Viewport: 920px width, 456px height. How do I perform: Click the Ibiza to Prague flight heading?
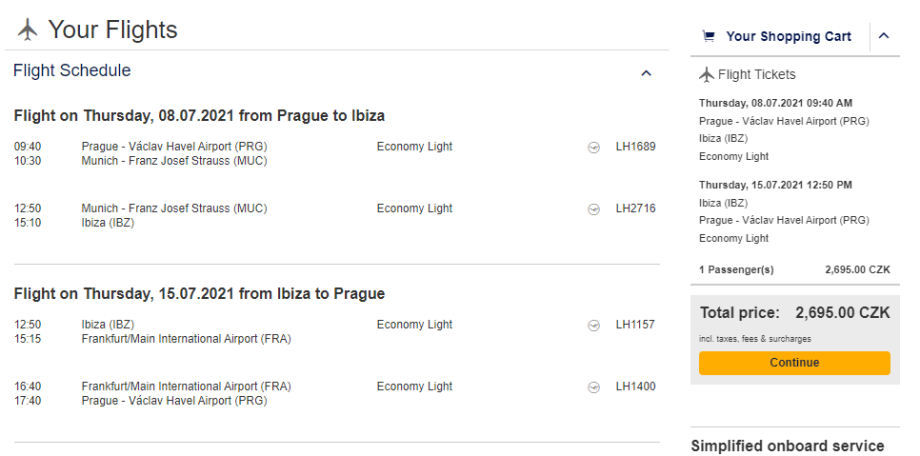click(x=199, y=294)
